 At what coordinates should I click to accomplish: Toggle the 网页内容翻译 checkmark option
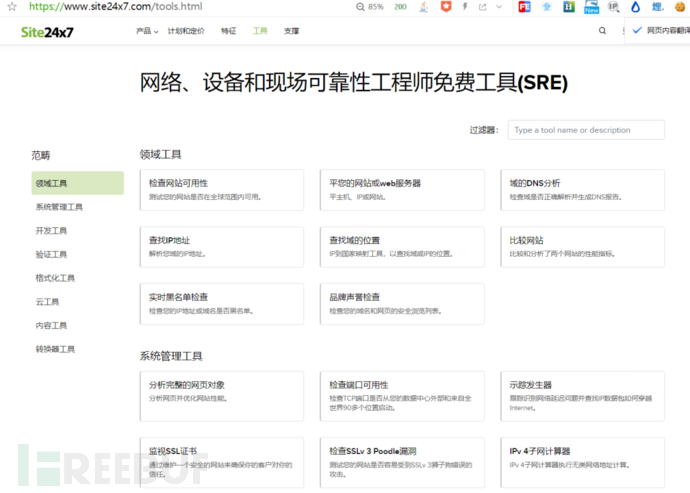(638, 31)
